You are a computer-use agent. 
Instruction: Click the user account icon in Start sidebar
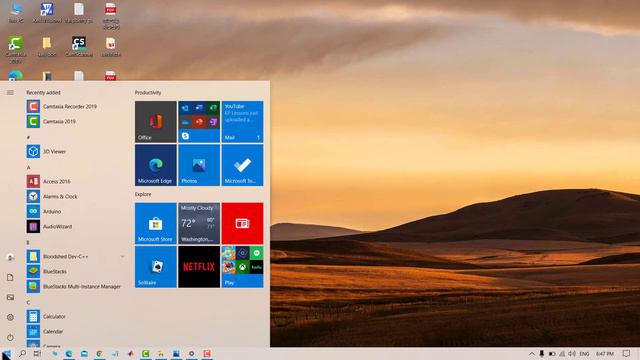tap(10, 257)
